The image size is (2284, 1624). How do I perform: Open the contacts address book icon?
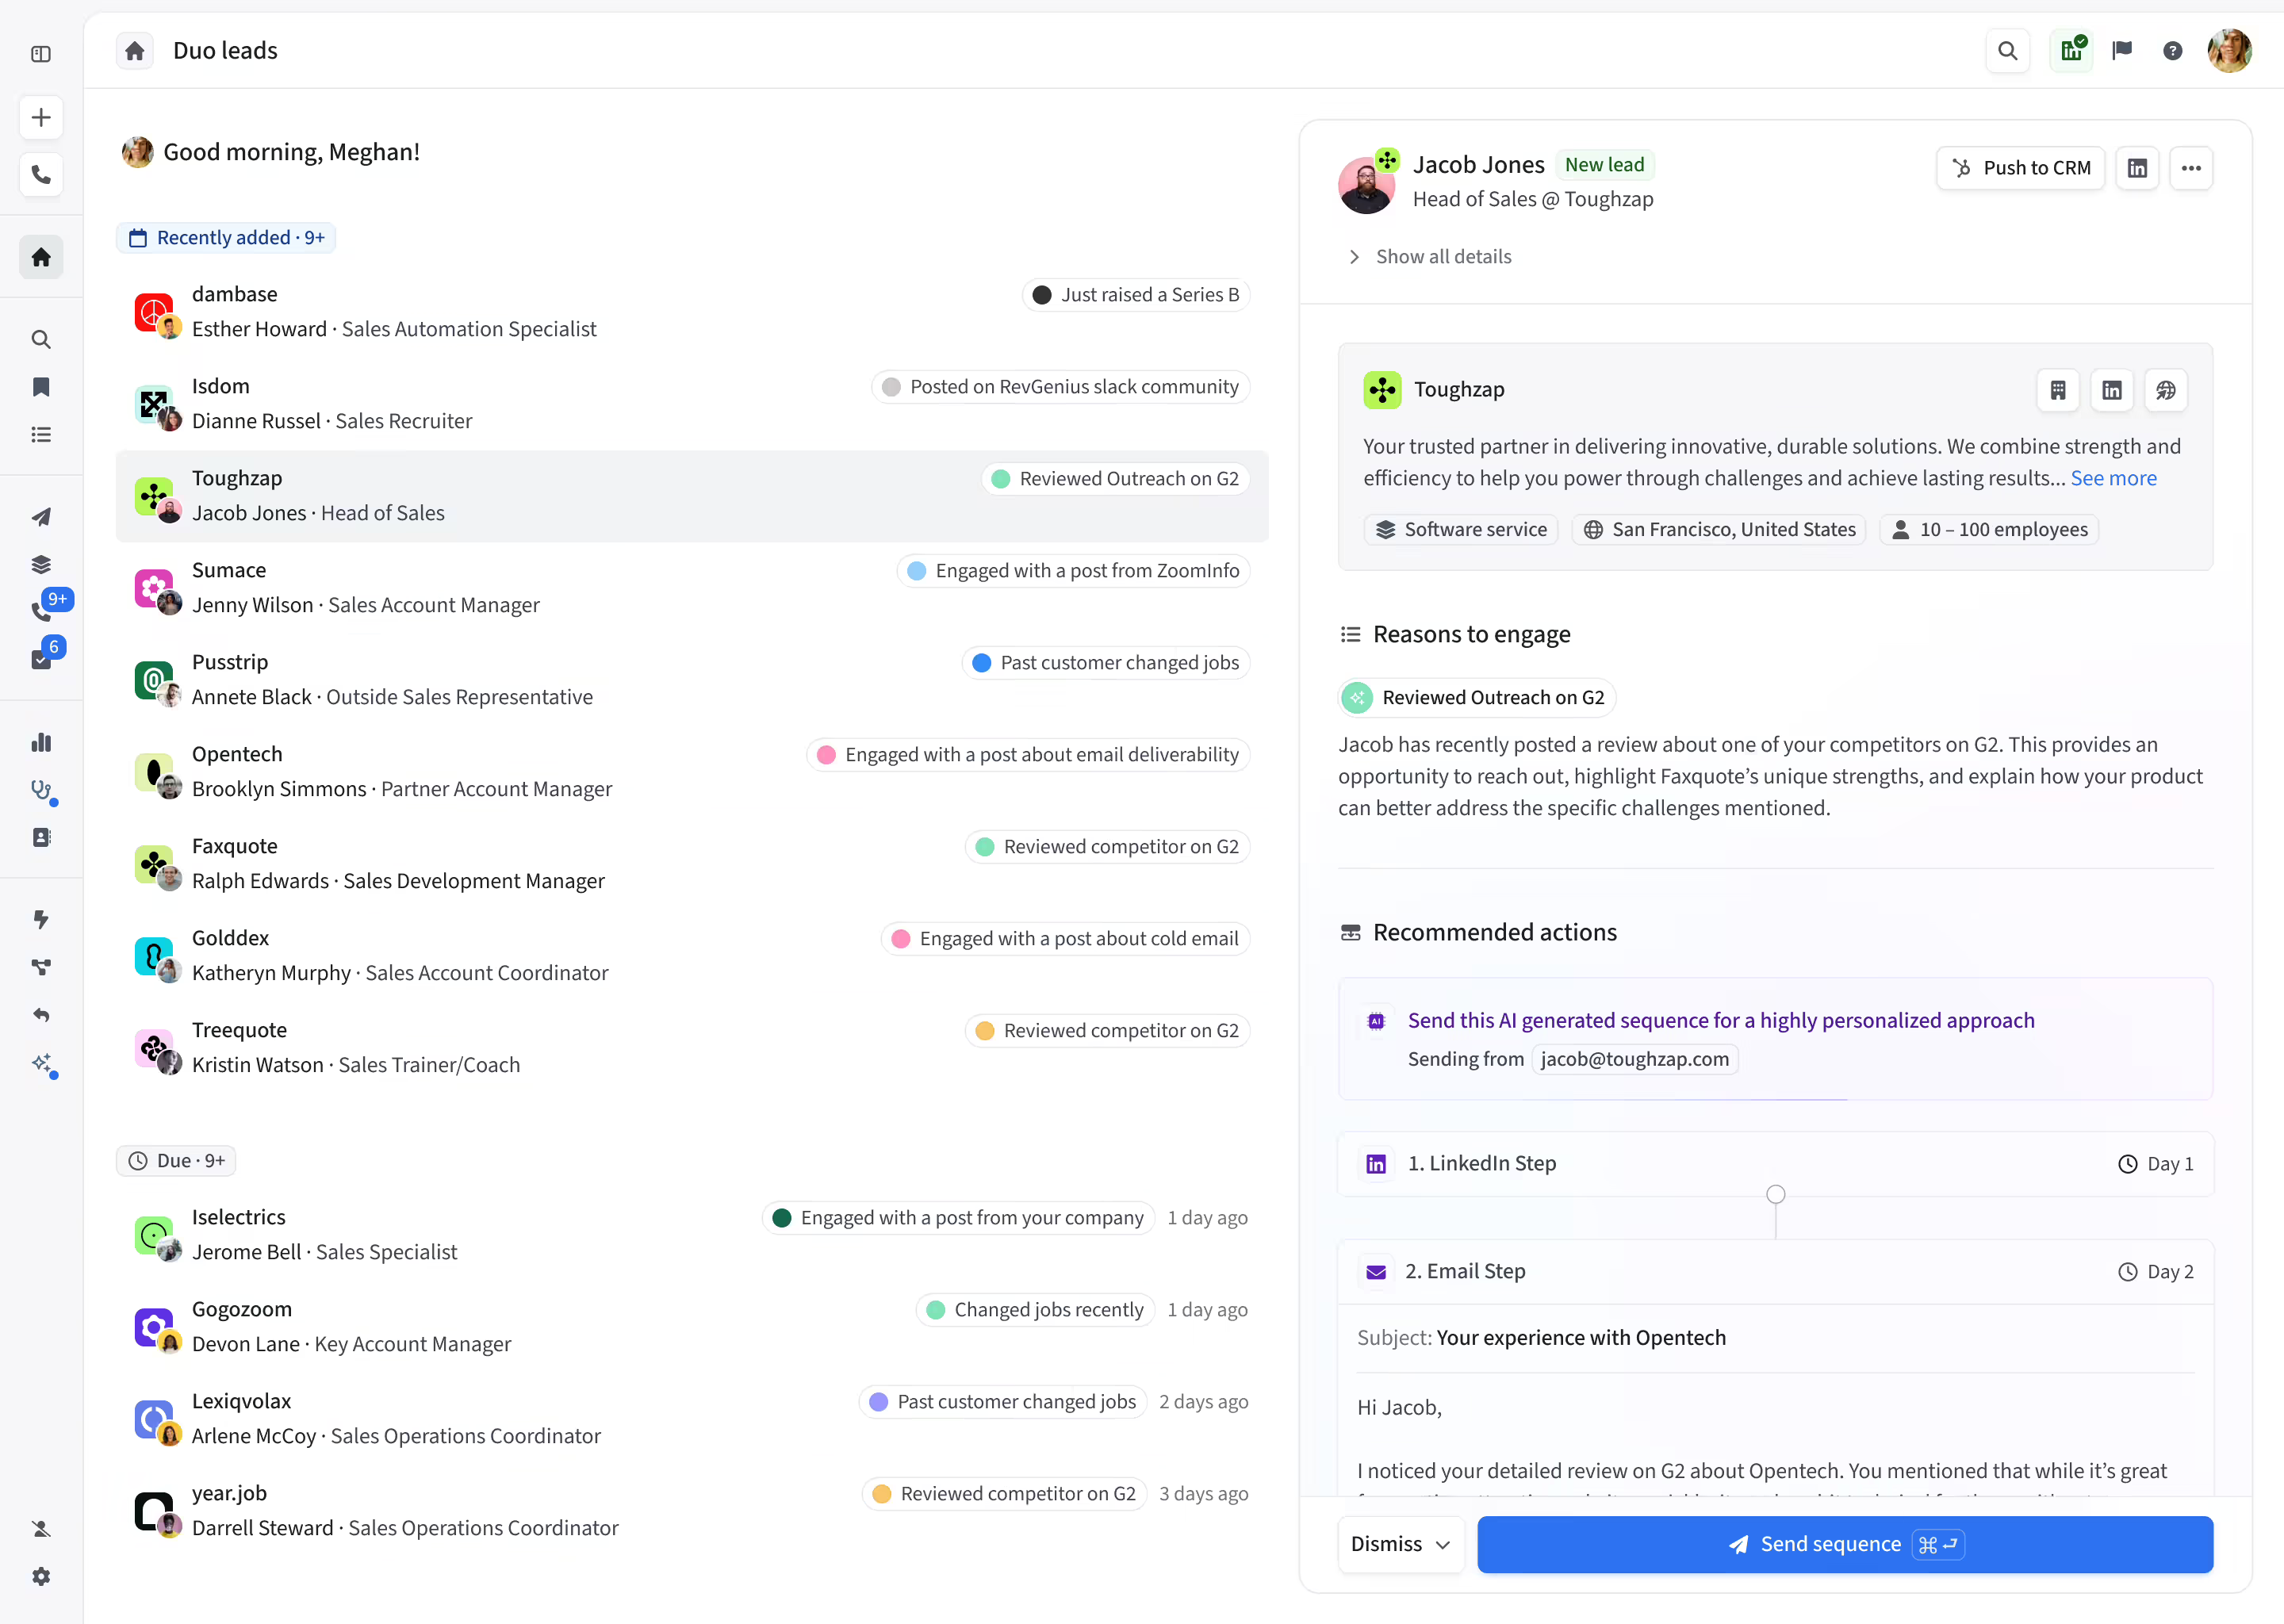pyautogui.click(x=41, y=837)
